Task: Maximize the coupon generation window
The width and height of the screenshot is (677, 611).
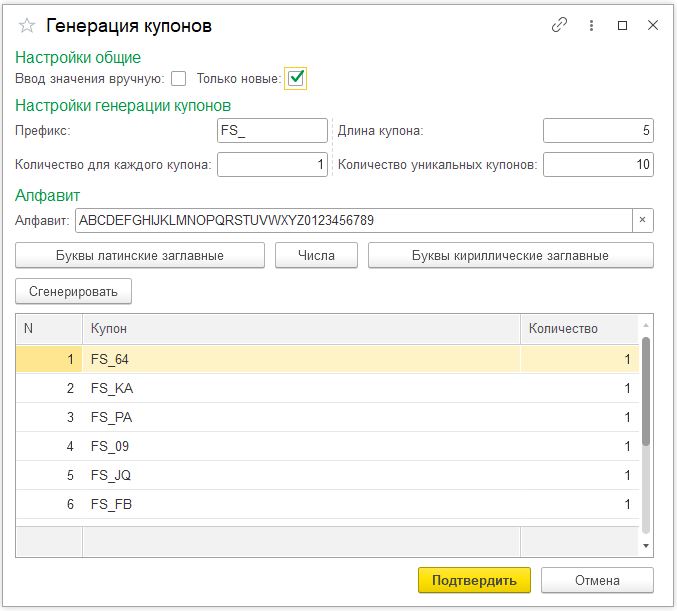Action: [622, 25]
